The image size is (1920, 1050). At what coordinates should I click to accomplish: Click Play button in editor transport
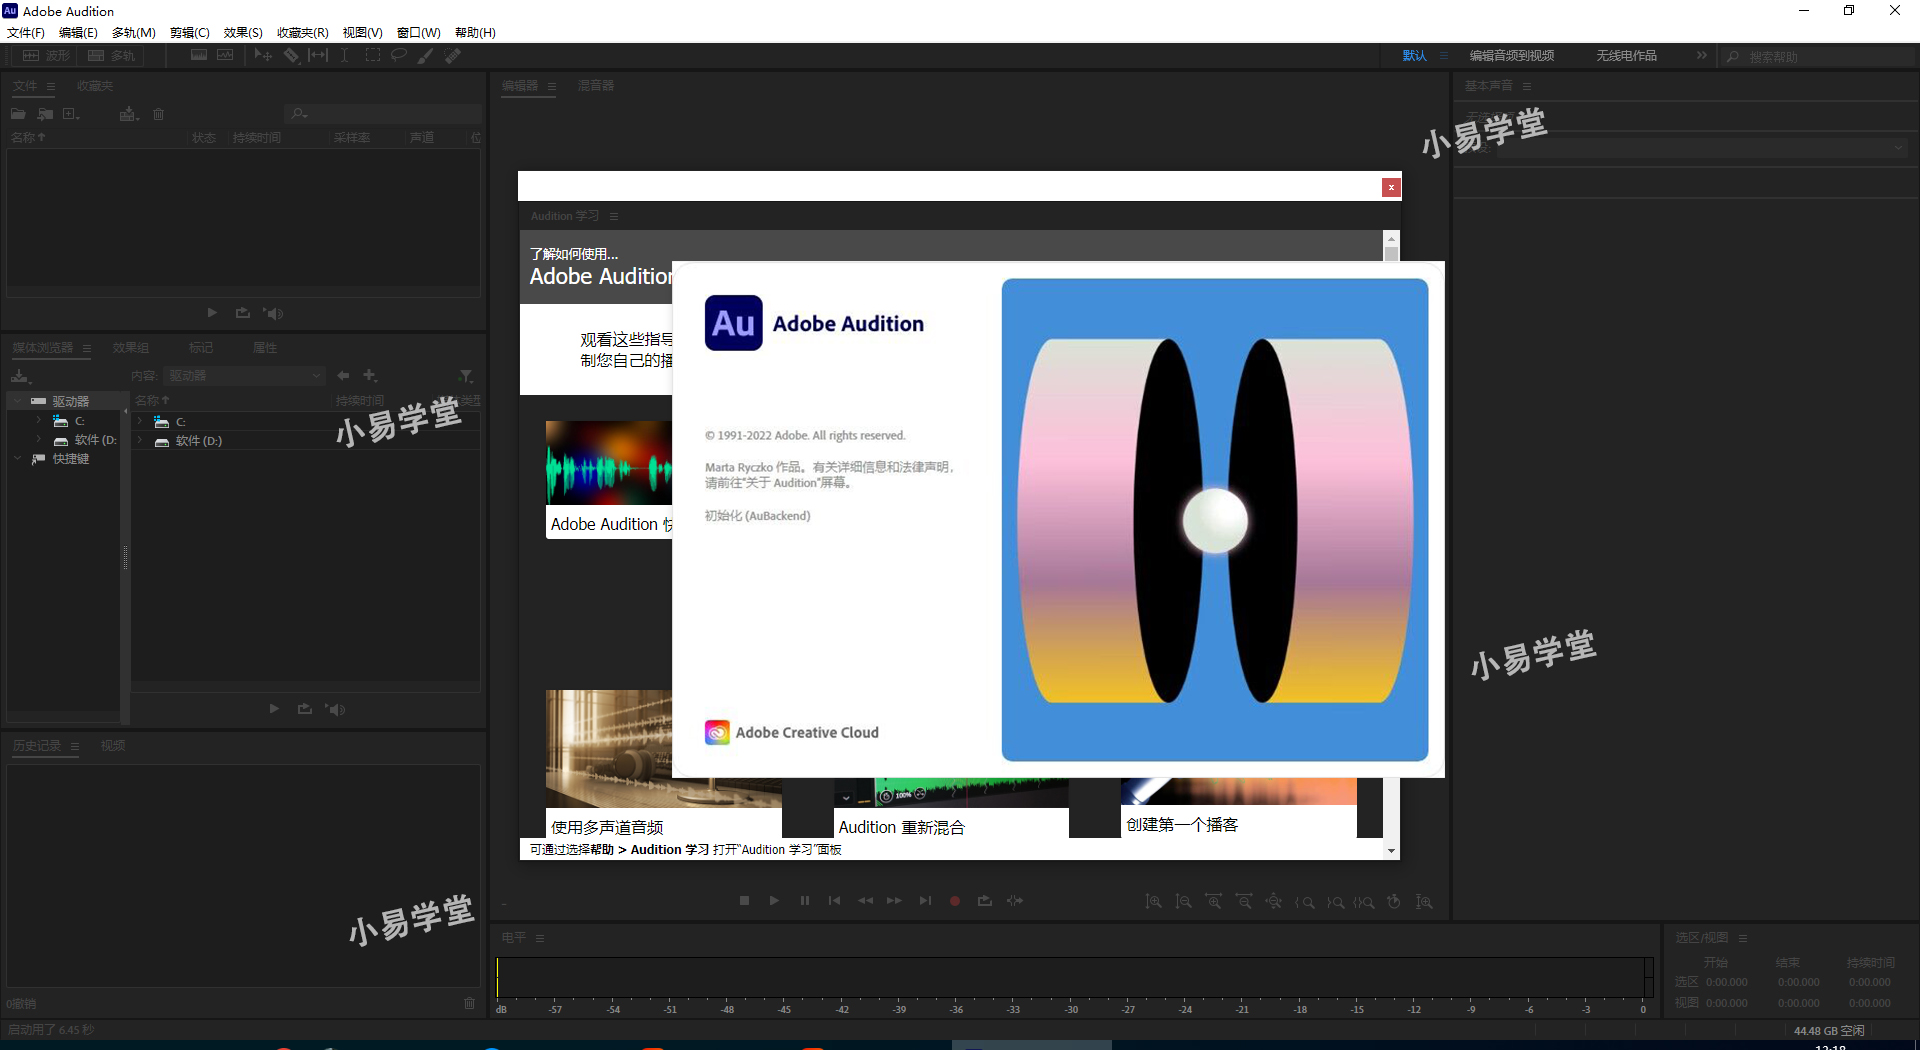(x=774, y=901)
